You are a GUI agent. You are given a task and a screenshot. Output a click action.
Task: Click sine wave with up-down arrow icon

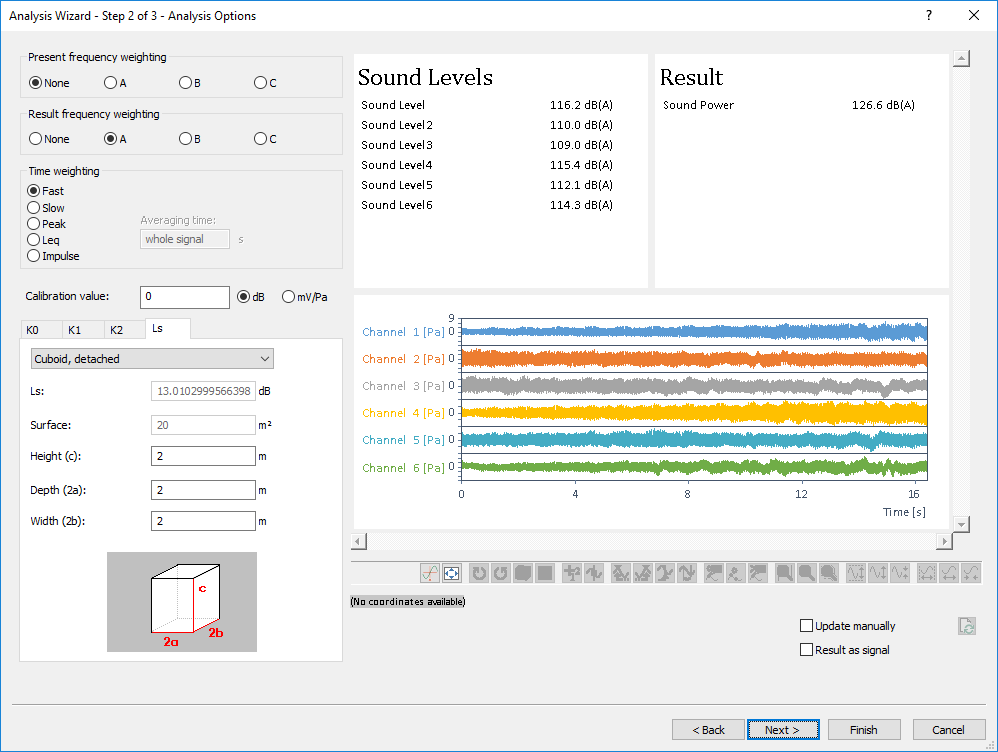coord(878,573)
